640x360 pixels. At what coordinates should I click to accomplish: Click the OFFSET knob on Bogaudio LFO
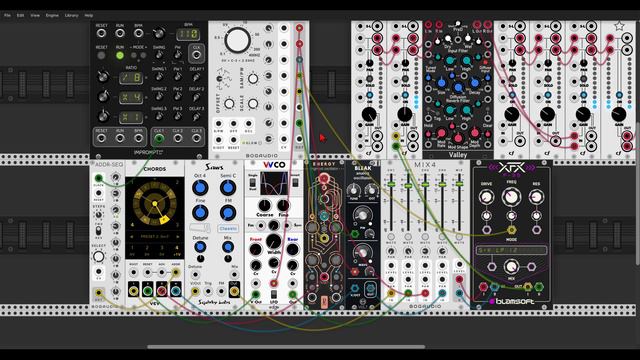point(229,104)
